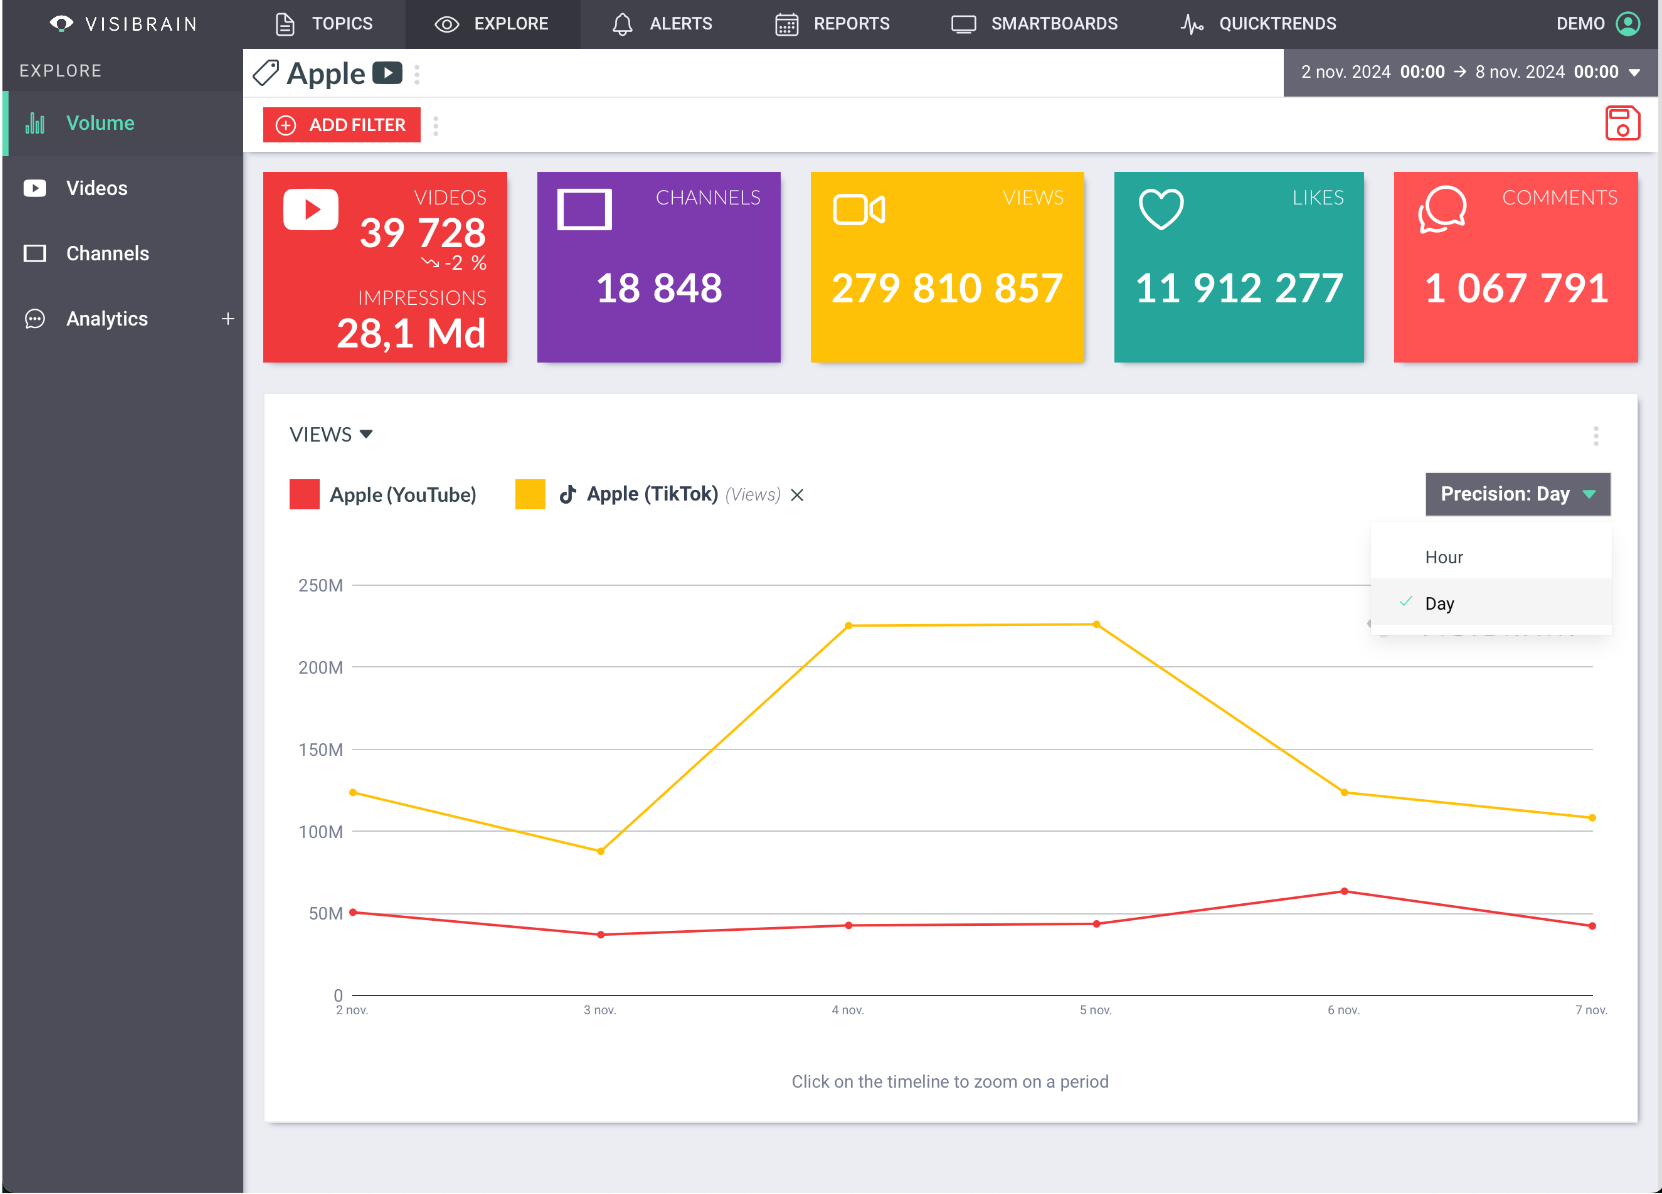This screenshot has height=1194, width=1662.
Task: Select Hour precision option
Action: pyautogui.click(x=1491, y=557)
